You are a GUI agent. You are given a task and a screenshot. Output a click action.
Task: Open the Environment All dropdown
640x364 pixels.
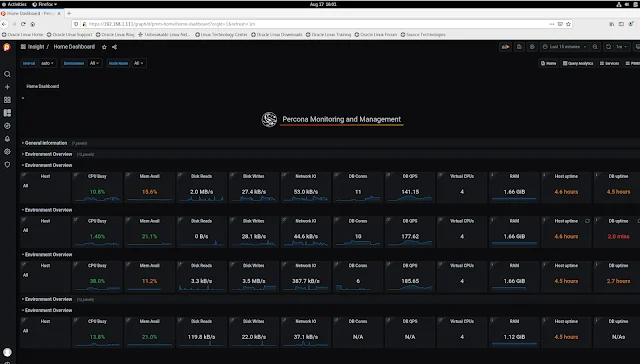[94, 63]
